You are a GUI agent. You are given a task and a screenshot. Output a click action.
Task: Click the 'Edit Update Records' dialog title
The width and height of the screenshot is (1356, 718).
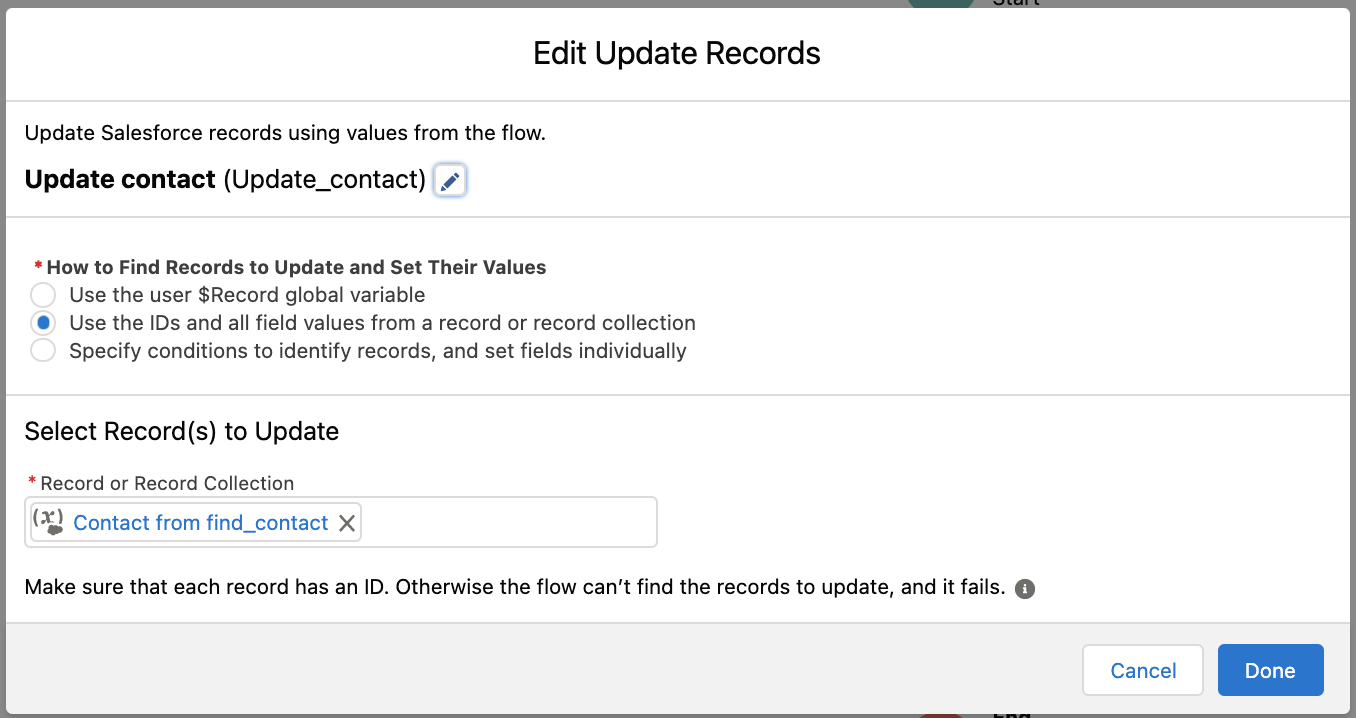point(677,53)
